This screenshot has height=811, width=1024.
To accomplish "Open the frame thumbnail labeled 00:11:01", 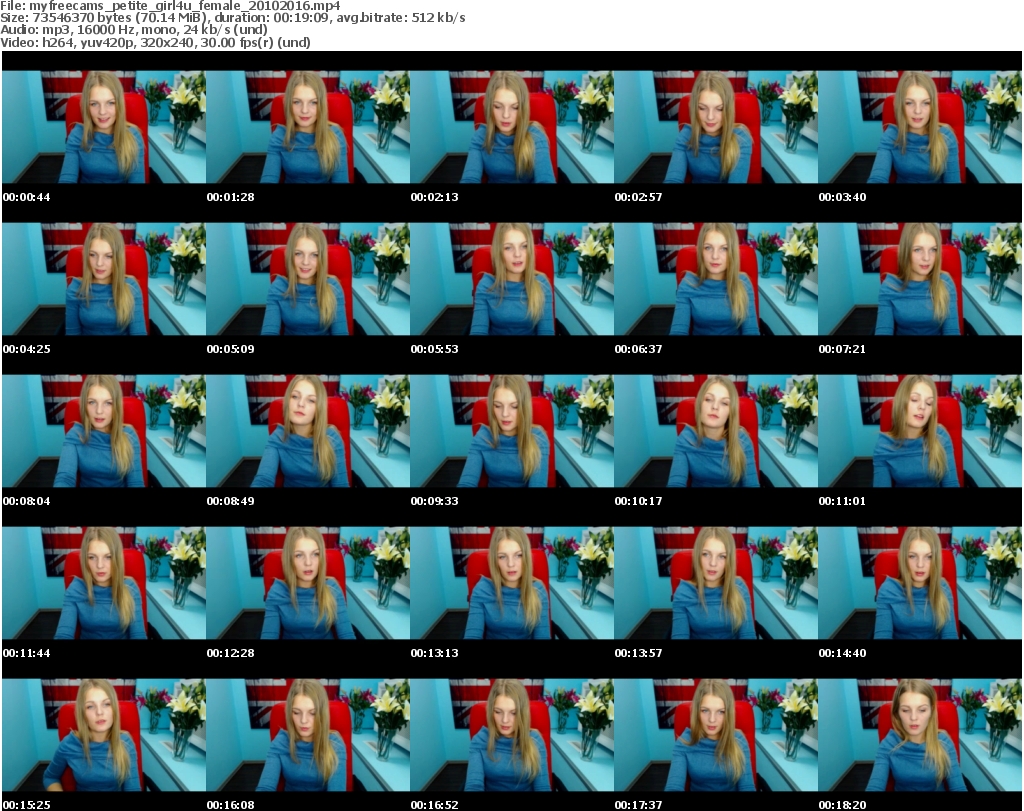I will point(920,431).
